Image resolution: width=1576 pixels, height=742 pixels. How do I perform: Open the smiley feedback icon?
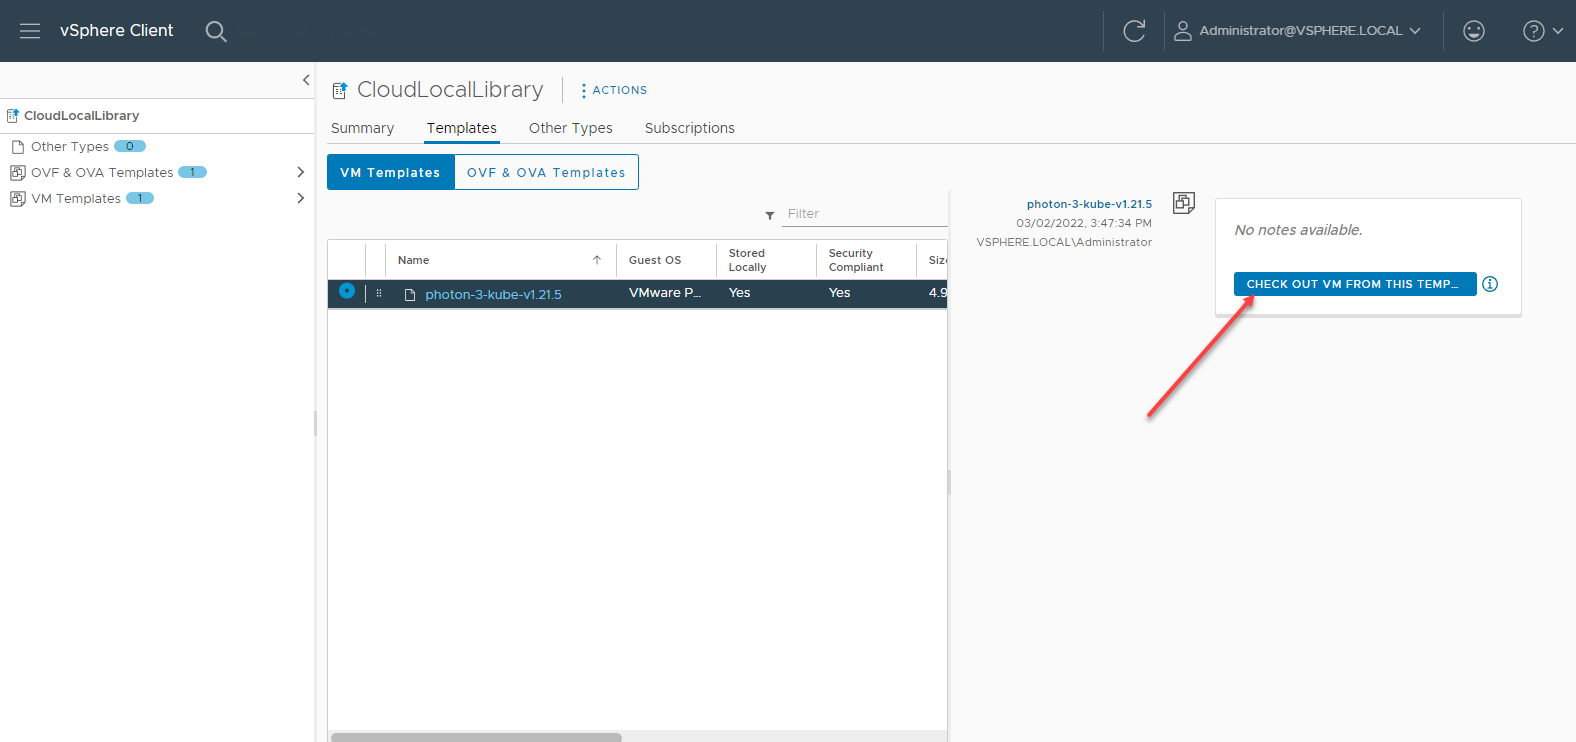(1474, 31)
